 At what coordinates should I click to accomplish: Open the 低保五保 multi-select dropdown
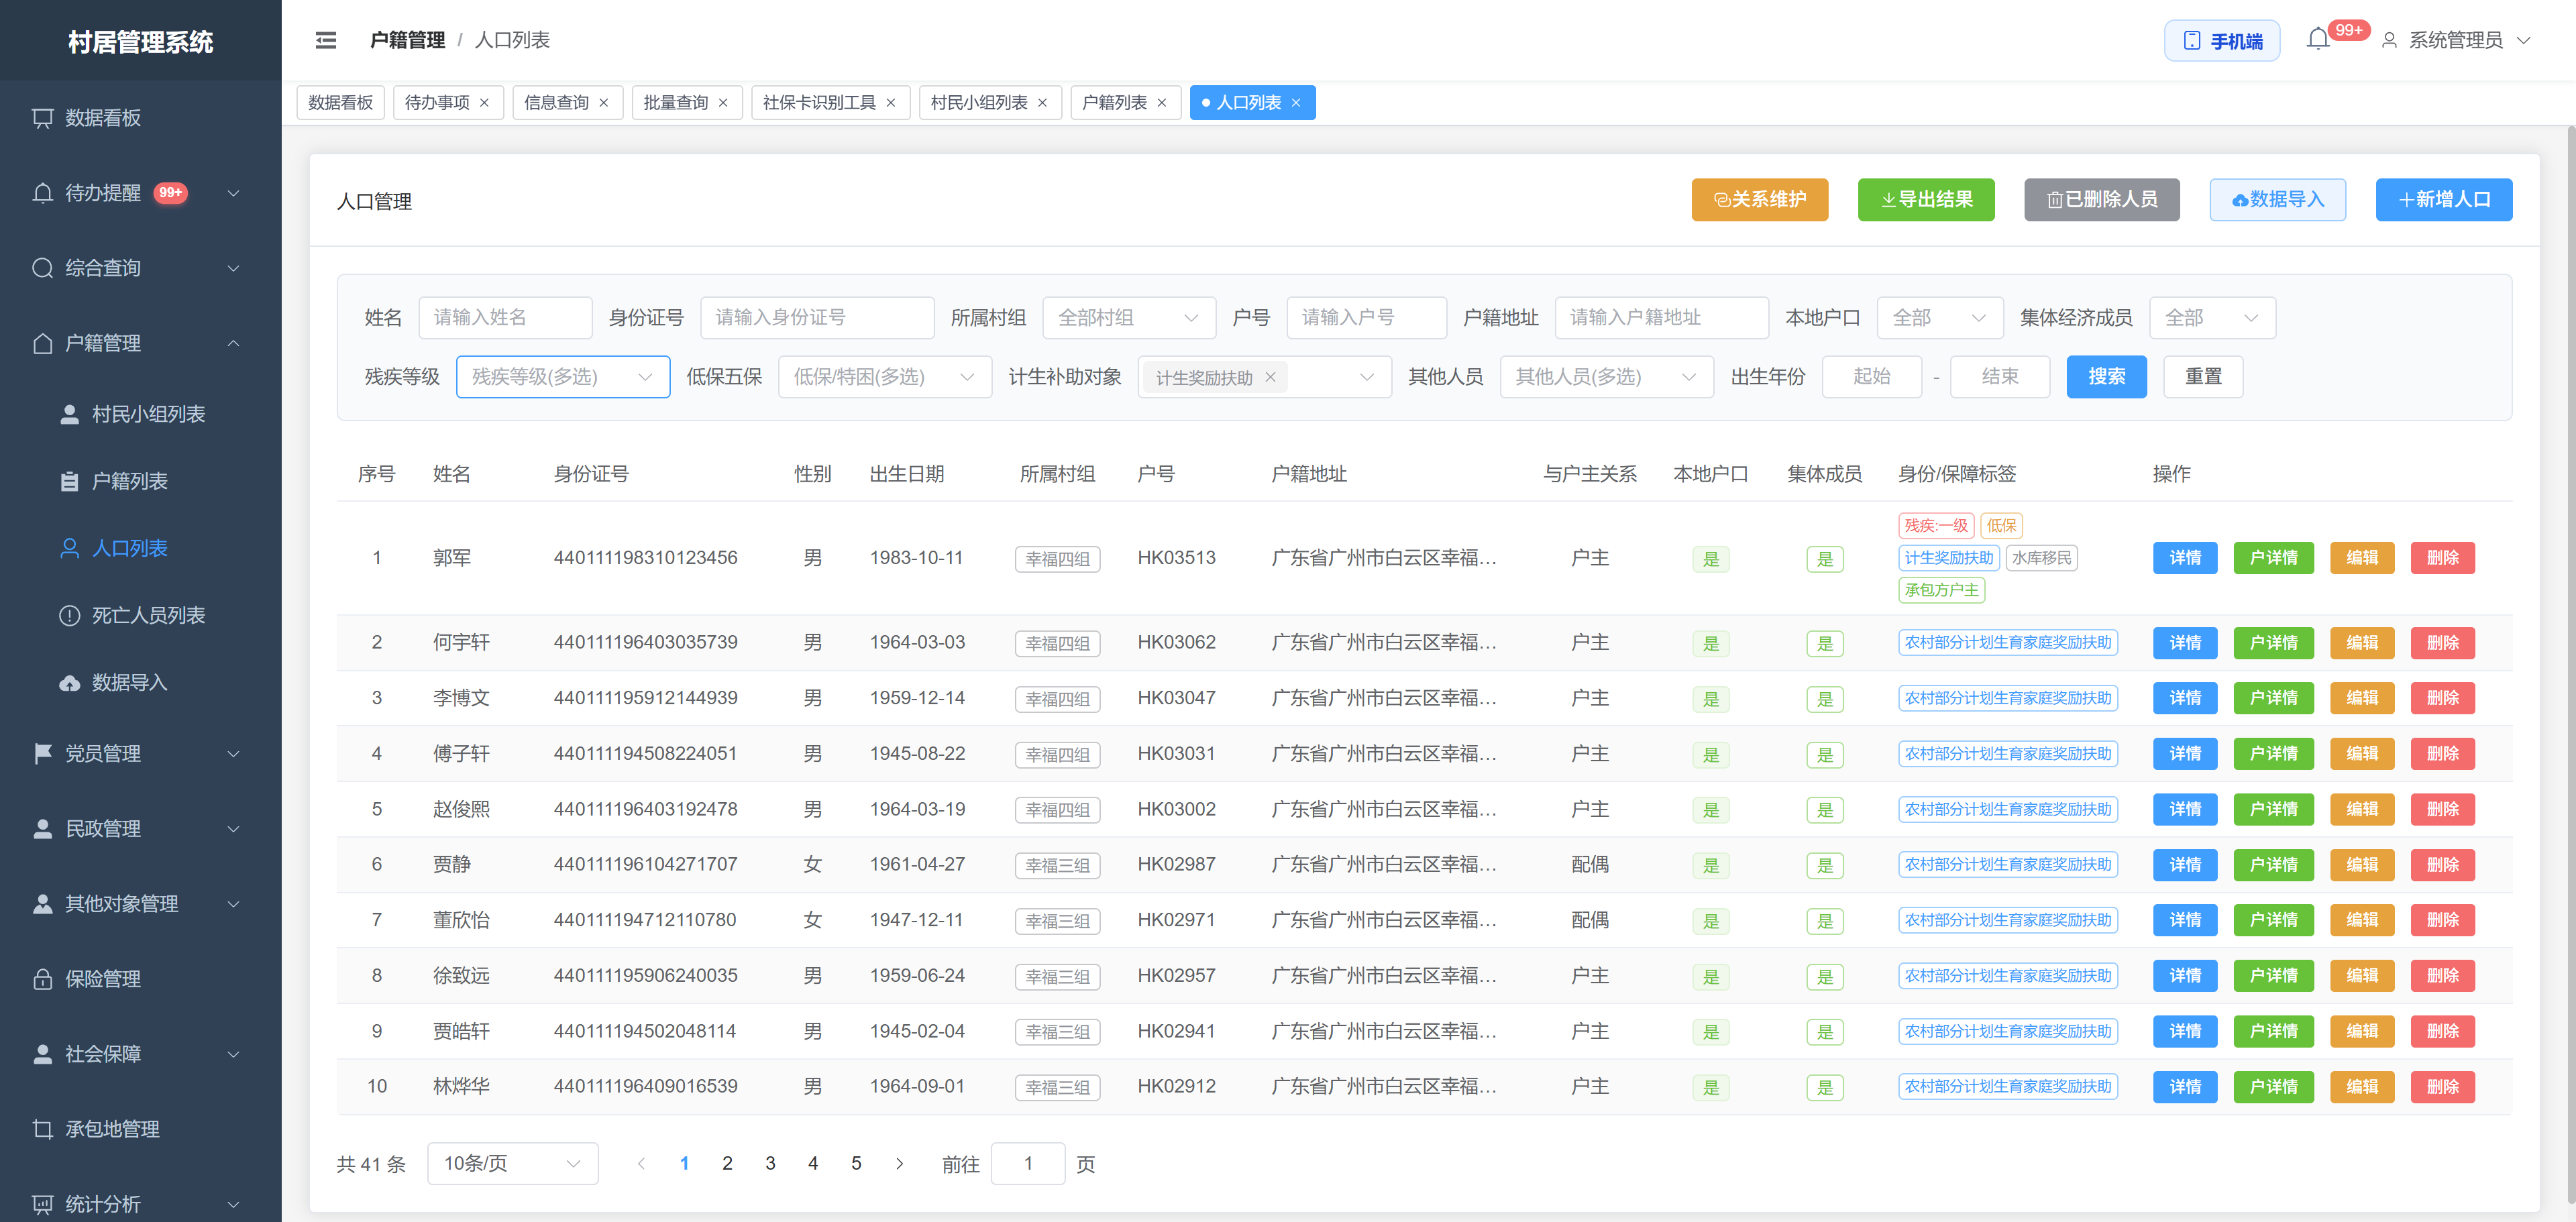pyautogui.click(x=885, y=377)
